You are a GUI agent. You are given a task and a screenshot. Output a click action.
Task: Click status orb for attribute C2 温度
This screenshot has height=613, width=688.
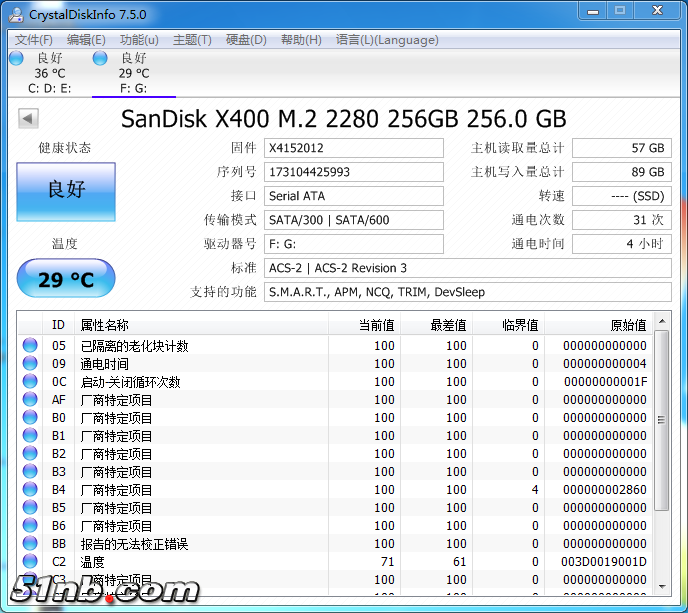click(30, 561)
